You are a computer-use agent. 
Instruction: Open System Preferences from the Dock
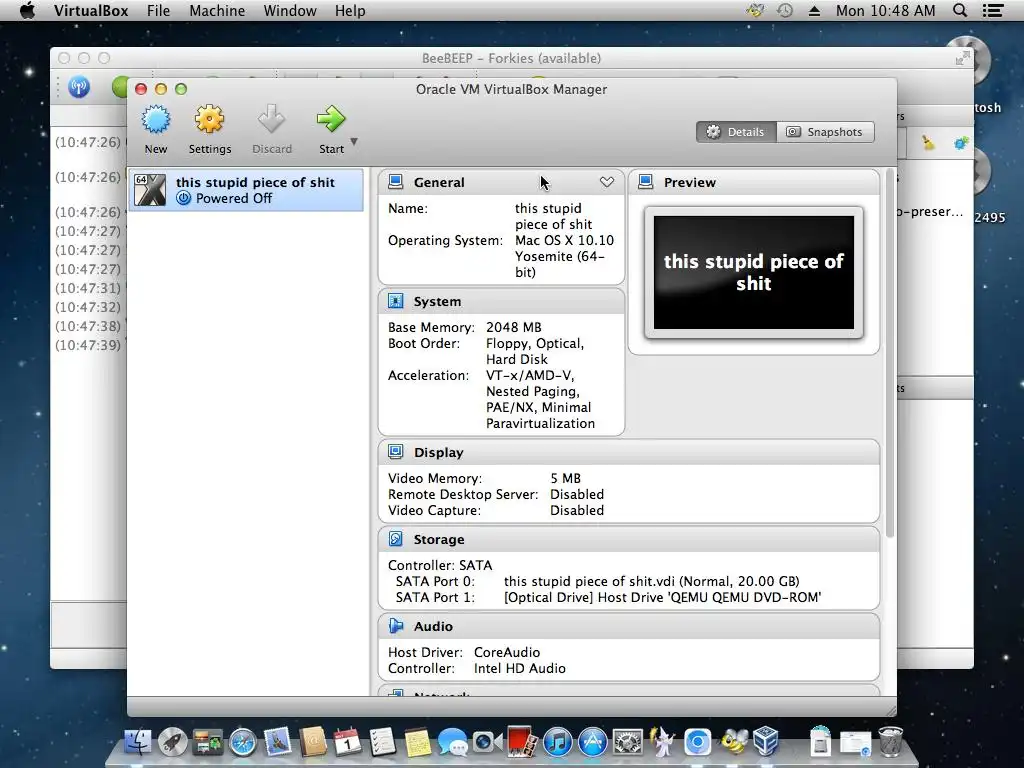click(628, 743)
